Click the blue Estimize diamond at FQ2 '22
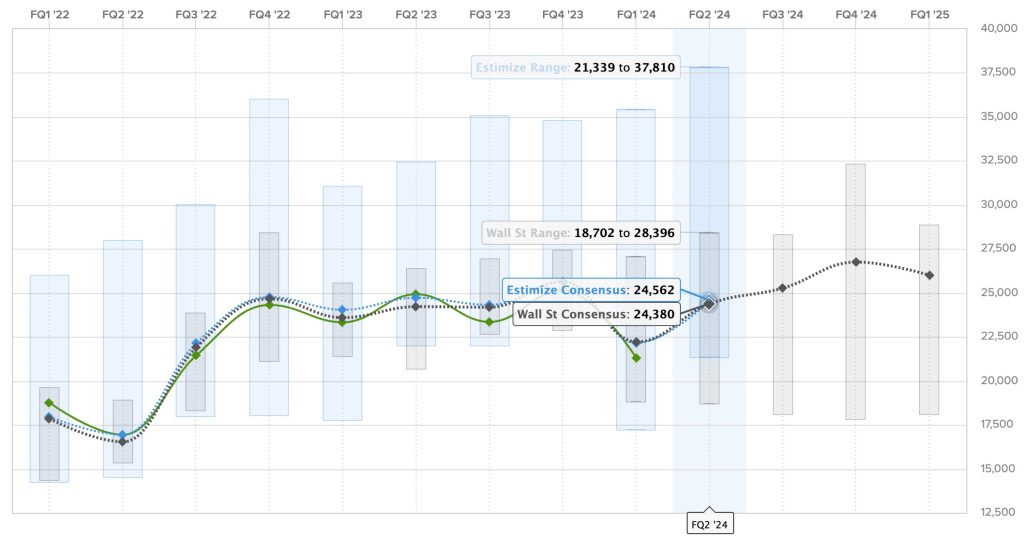 123,435
